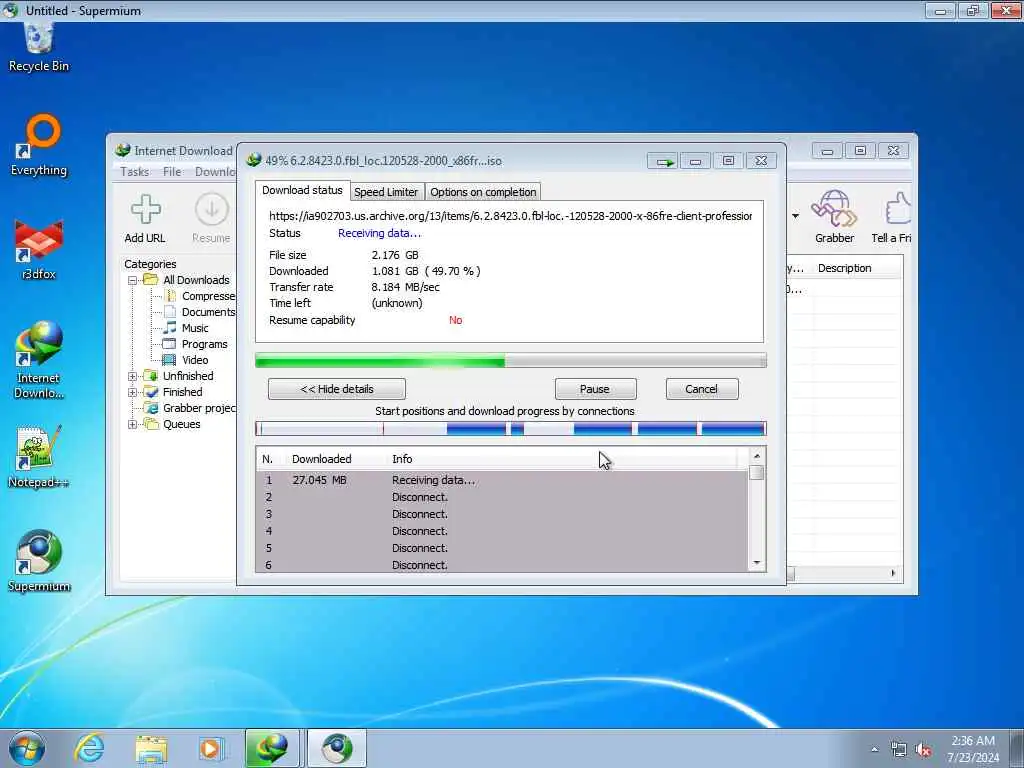Switch to the Speed Limiter tab
Screen dimensions: 1024x768
coord(386,192)
